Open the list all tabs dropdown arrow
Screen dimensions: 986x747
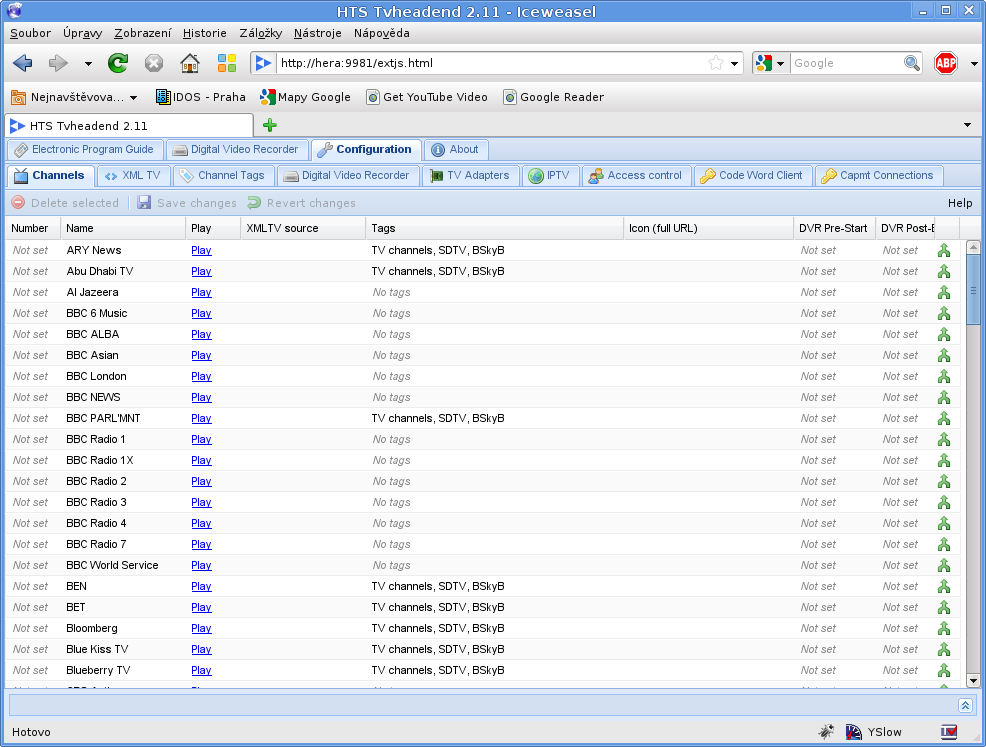click(967, 125)
